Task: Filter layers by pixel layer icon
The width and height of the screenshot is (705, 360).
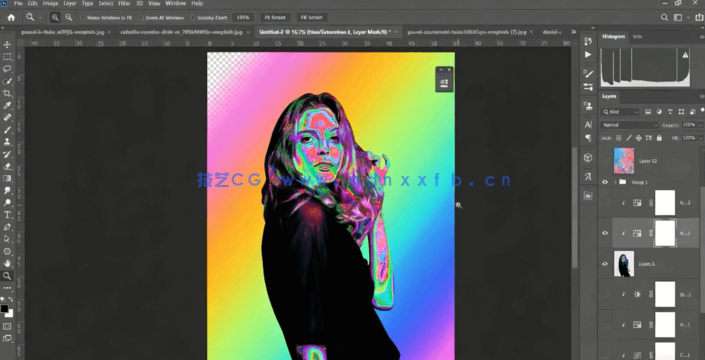Action: coord(648,111)
